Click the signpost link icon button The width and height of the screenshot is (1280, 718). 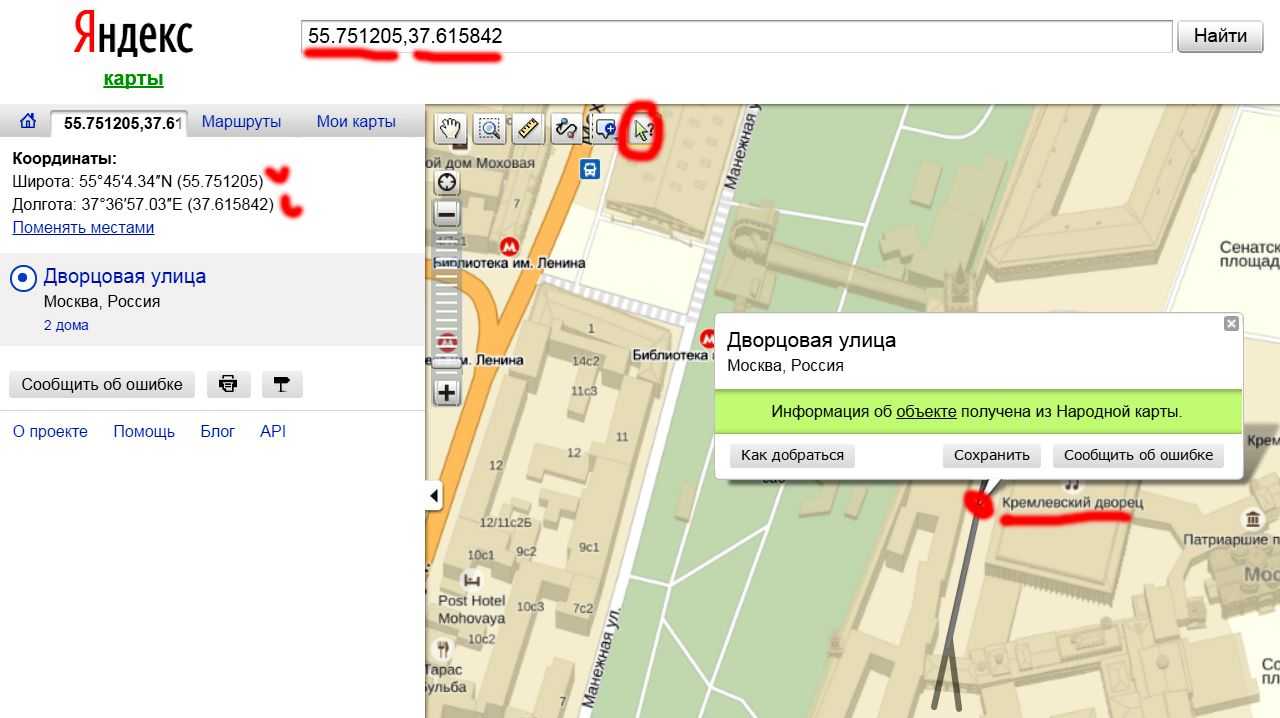tap(282, 384)
